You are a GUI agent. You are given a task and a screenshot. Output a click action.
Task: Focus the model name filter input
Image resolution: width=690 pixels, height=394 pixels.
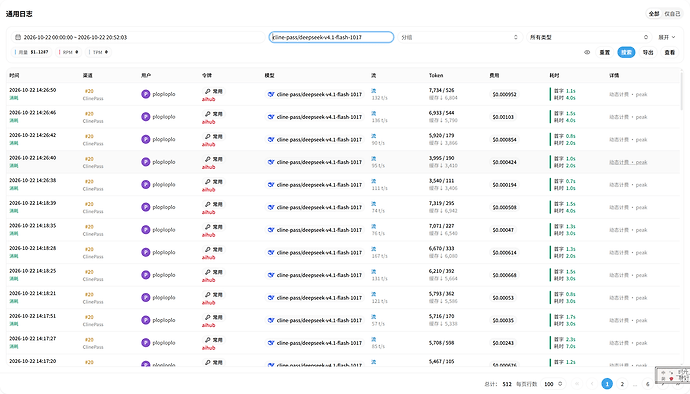(x=331, y=37)
